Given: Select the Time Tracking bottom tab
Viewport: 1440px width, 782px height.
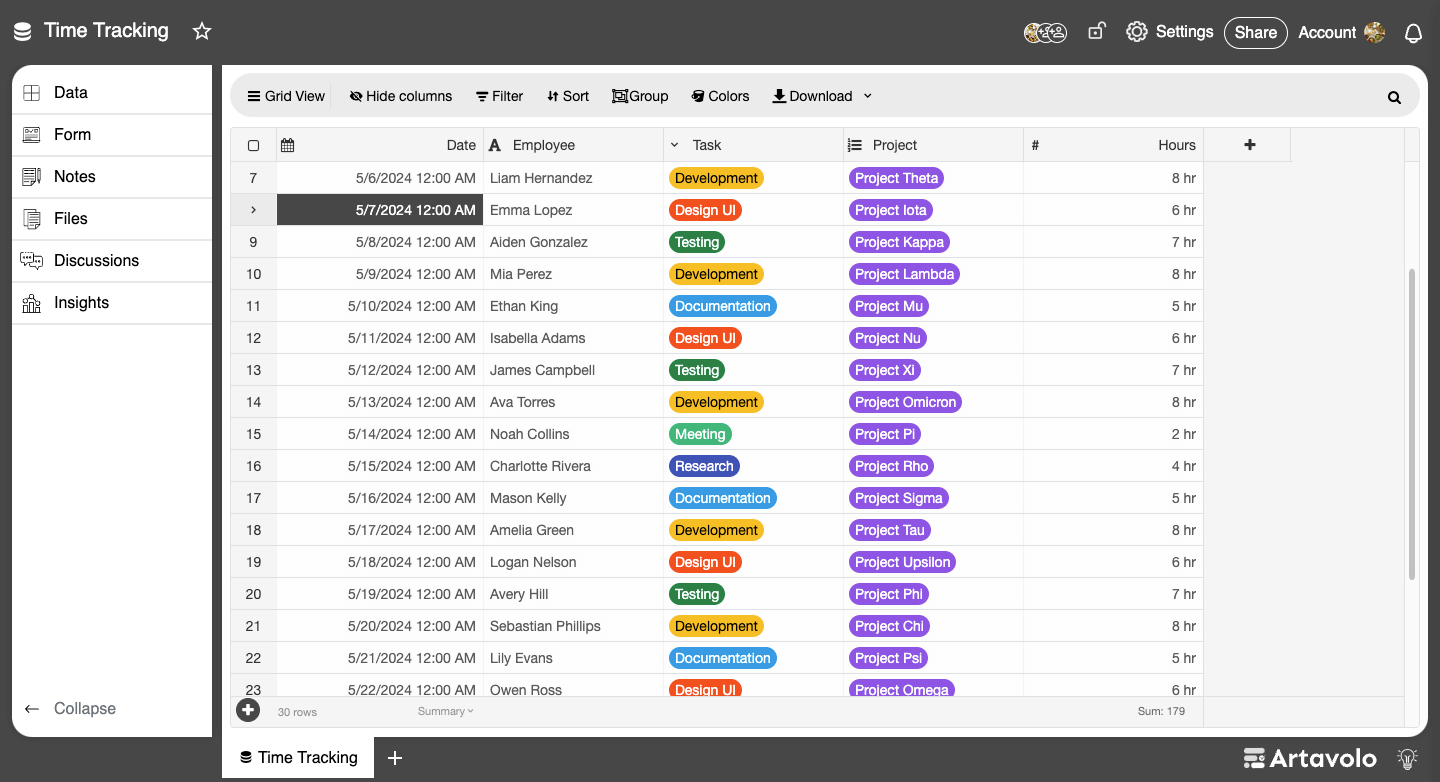Looking at the screenshot, I should pos(298,758).
